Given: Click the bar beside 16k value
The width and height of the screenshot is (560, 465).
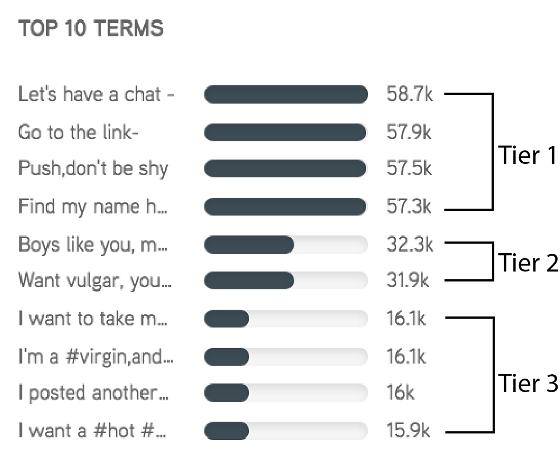Looking at the screenshot, I should click(286, 393).
